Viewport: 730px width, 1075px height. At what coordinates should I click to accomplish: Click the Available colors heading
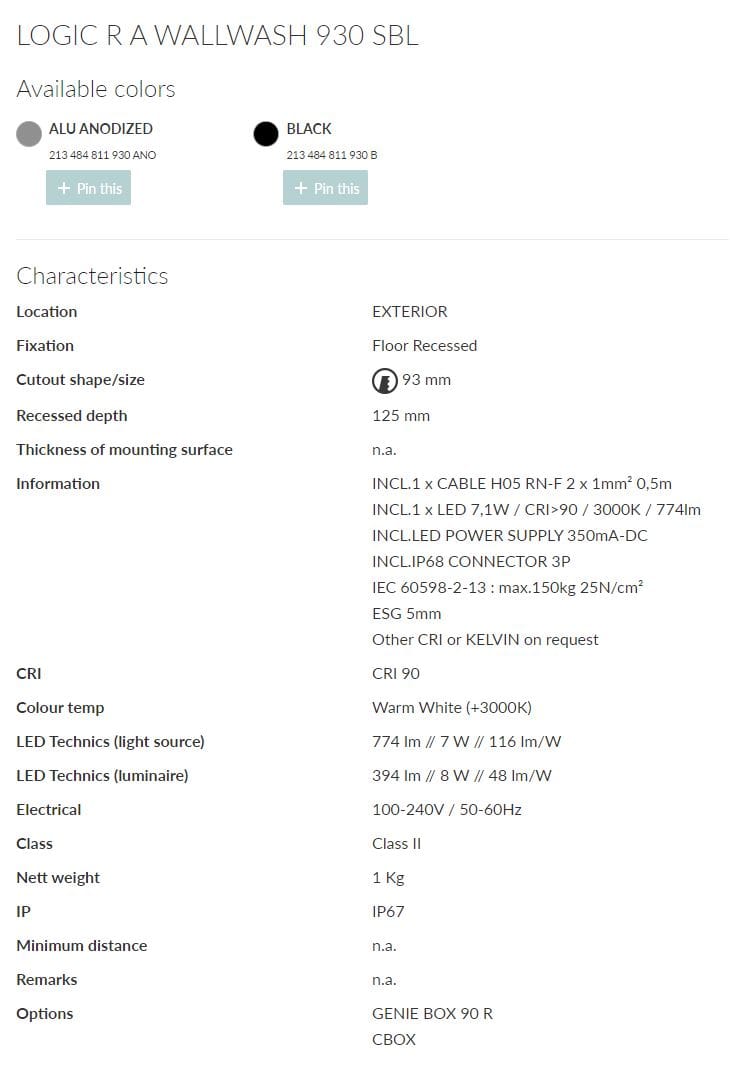pyautogui.click(x=96, y=89)
